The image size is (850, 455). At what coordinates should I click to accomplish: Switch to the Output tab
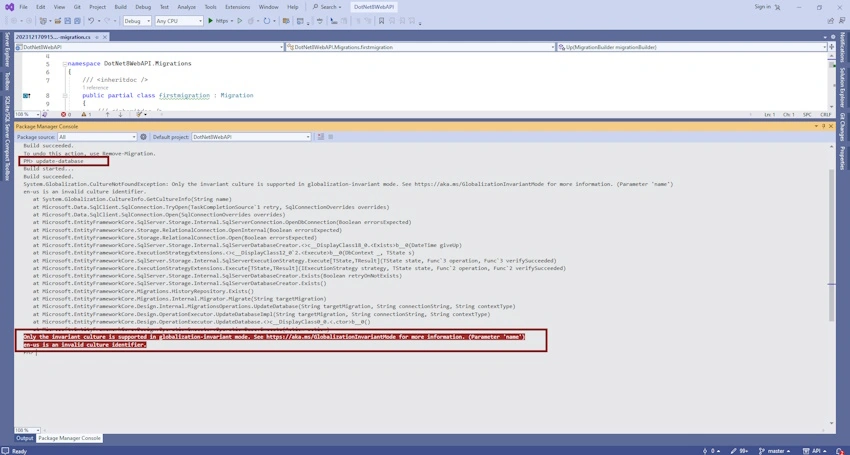point(24,438)
